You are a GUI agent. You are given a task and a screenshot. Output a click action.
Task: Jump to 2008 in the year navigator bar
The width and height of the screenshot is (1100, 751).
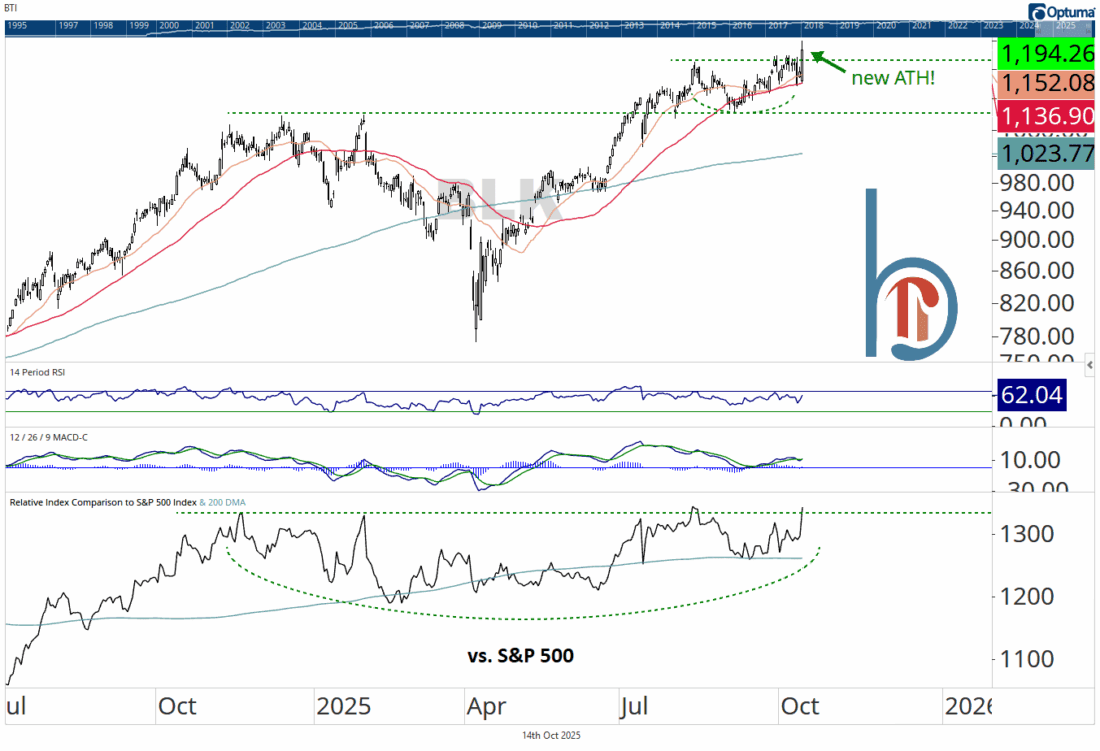pos(453,24)
